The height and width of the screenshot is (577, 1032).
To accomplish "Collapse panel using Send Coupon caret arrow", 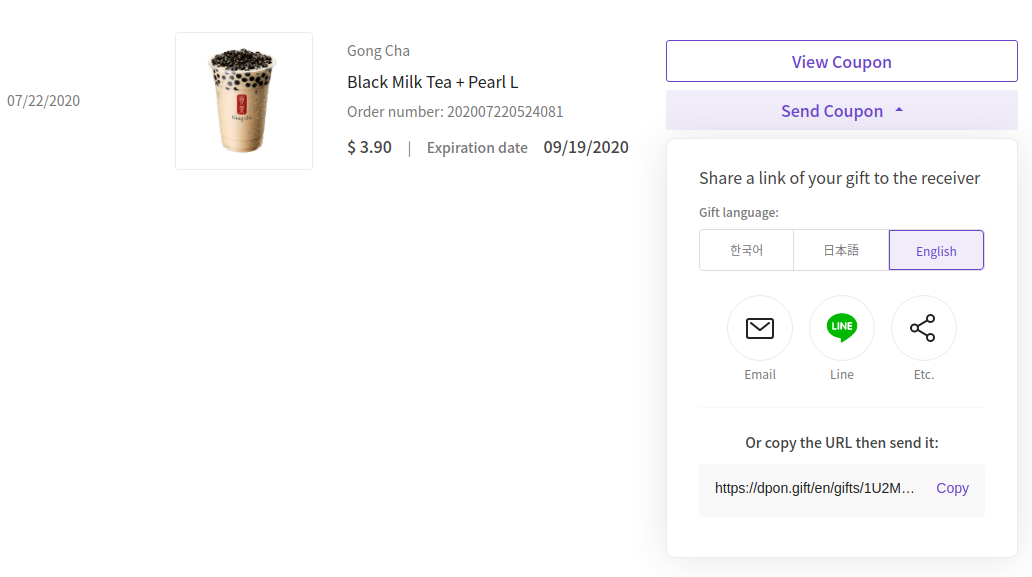I will point(899,111).
